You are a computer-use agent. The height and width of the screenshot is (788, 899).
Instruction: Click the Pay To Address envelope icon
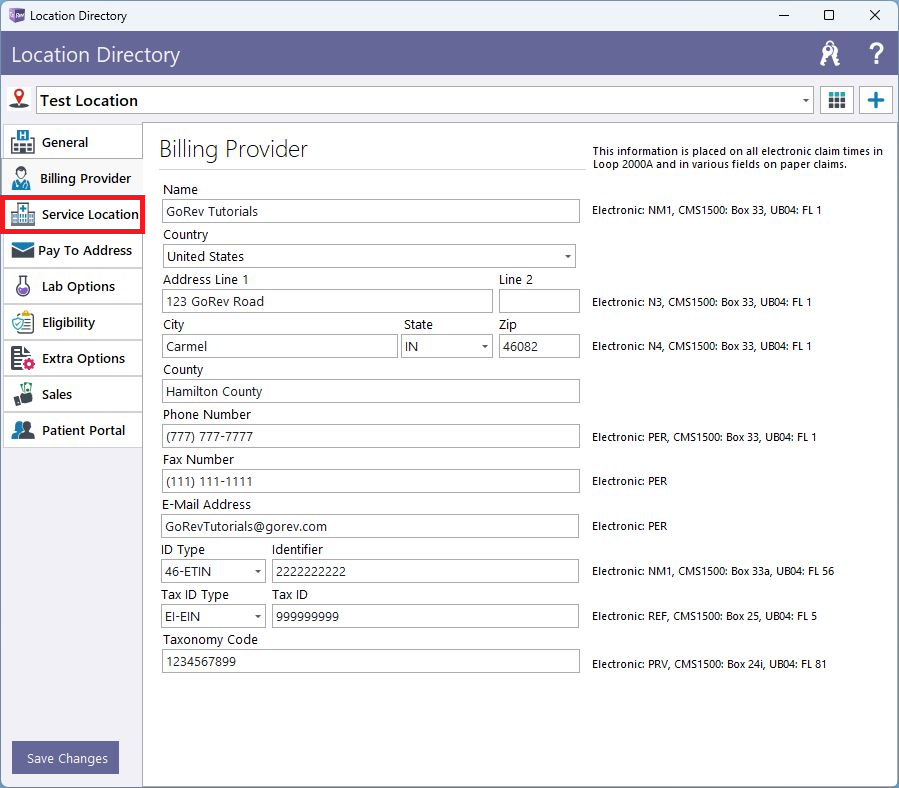[x=22, y=250]
